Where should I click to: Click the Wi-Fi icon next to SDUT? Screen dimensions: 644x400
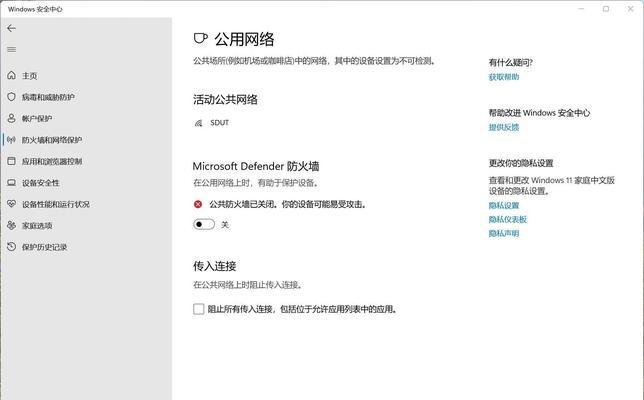[x=198, y=123]
